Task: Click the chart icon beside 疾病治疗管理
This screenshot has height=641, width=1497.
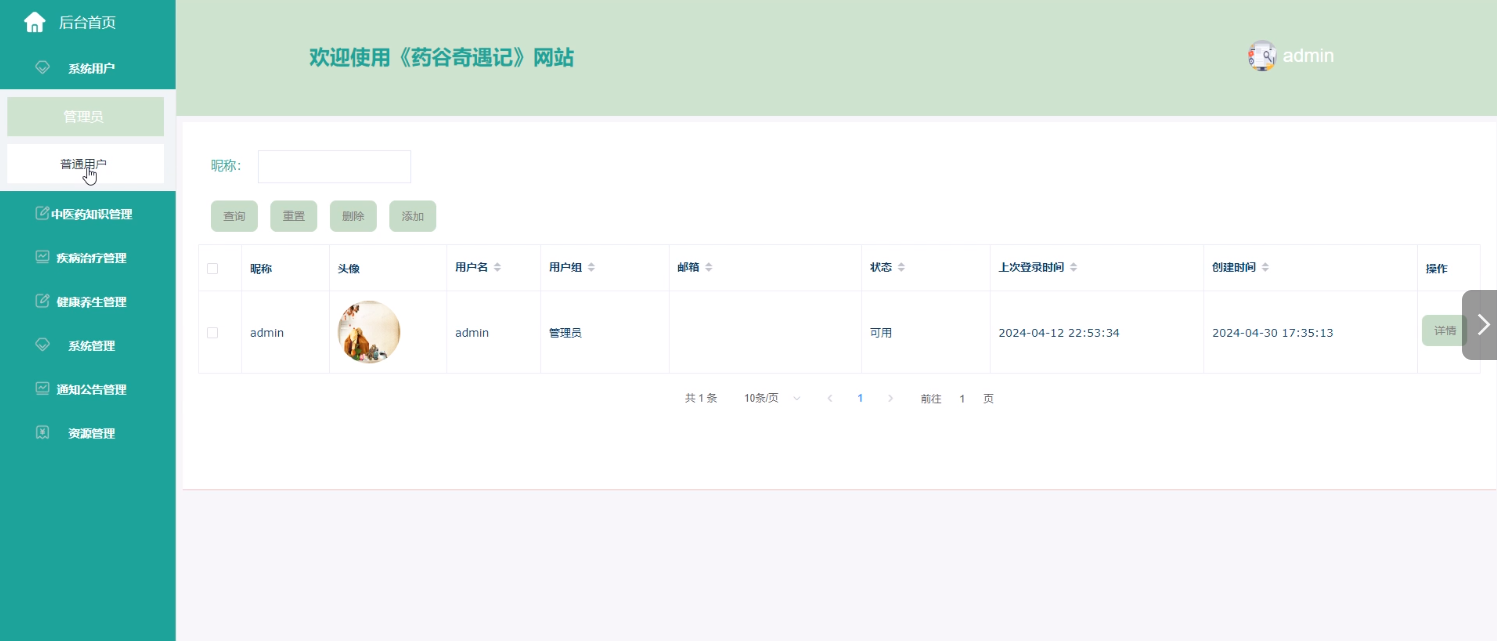Action: coord(42,257)
